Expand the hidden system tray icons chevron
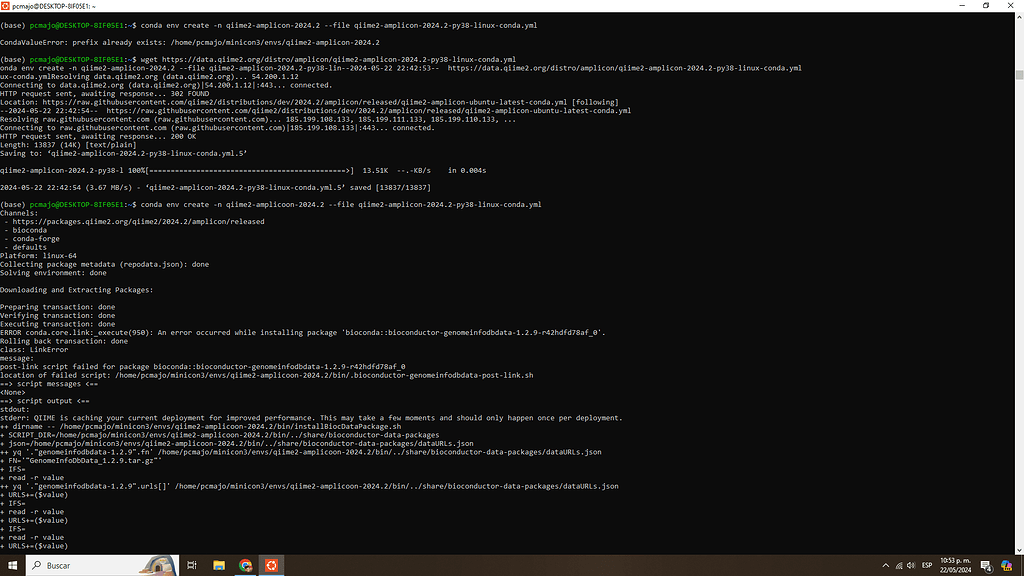Viewport: 1024px width, 576px height. [885, 565]
